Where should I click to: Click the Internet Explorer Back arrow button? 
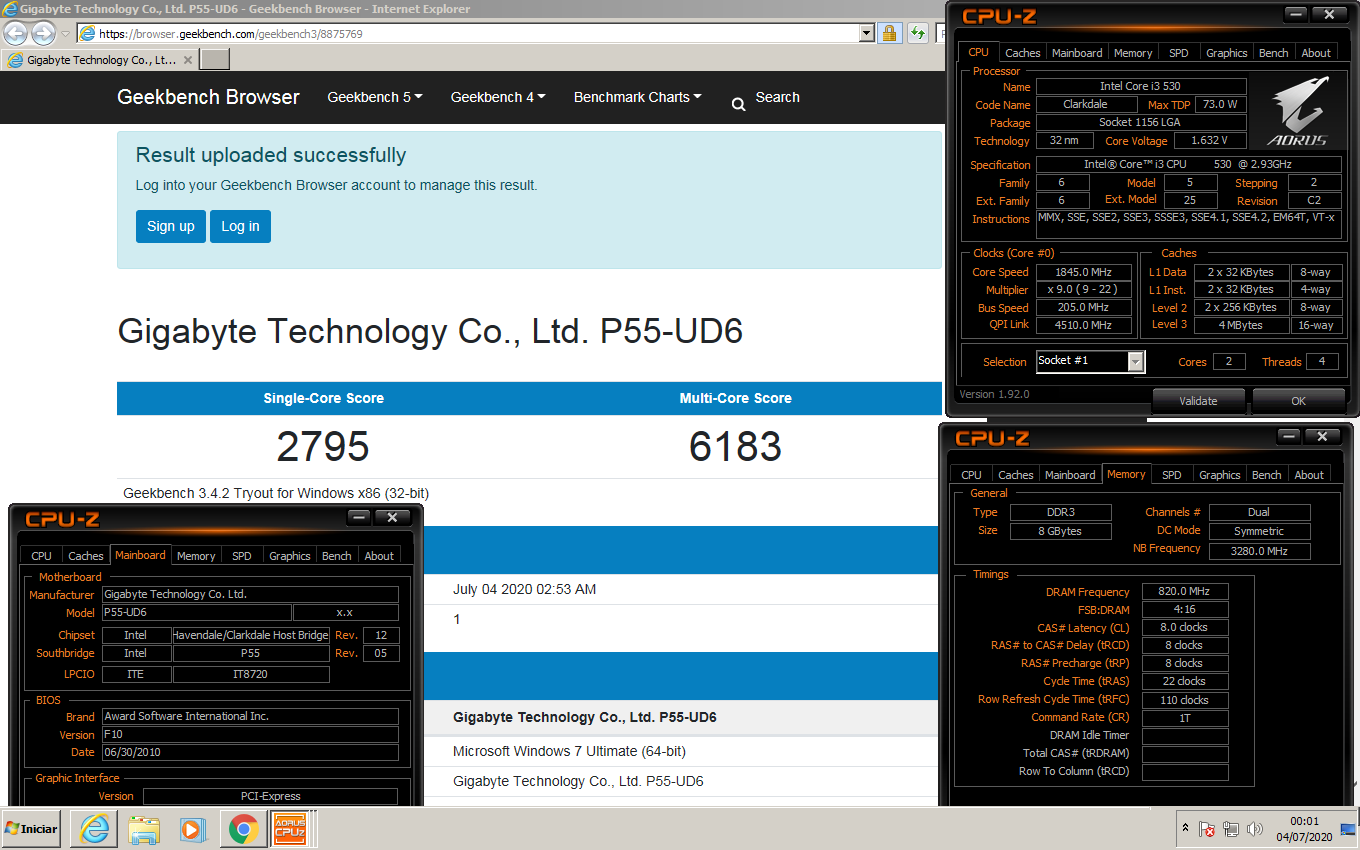click(15, 33)
